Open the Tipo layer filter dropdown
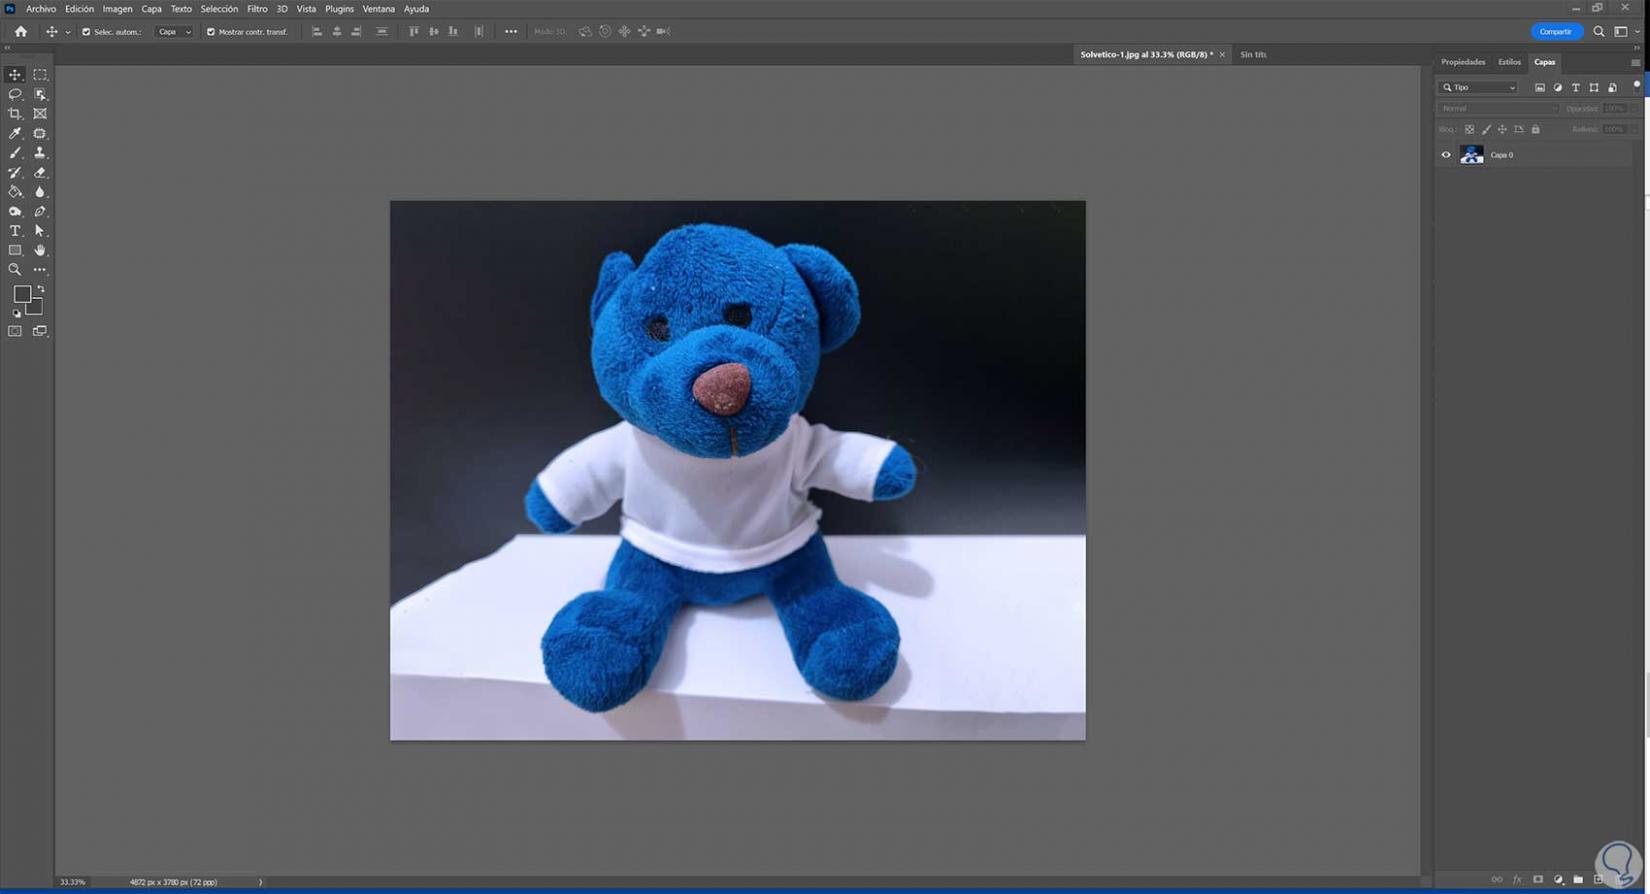The width and height of the screenshot is (1650, 894). [1479, 88]
